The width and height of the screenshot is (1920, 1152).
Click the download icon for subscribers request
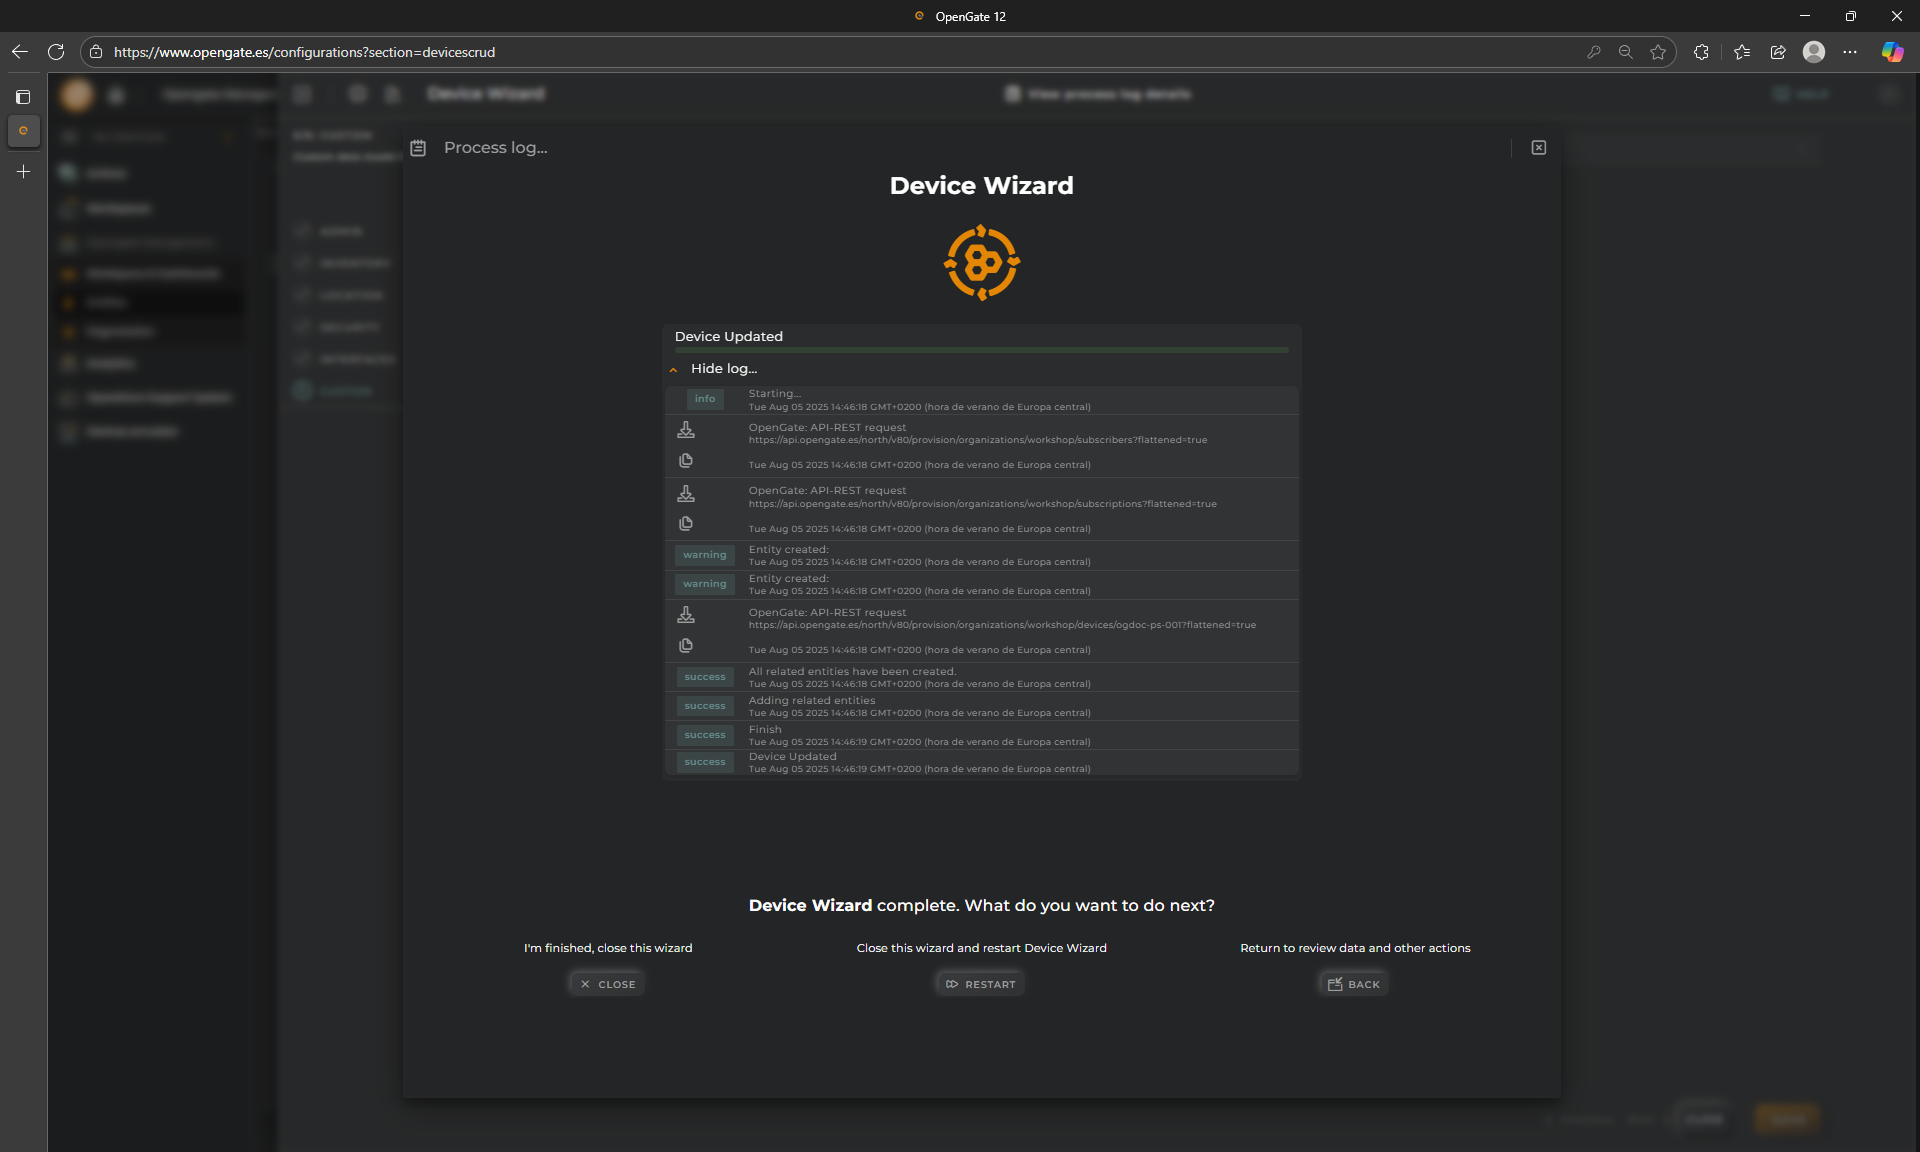pyautogui.click(x=686, y=430)
